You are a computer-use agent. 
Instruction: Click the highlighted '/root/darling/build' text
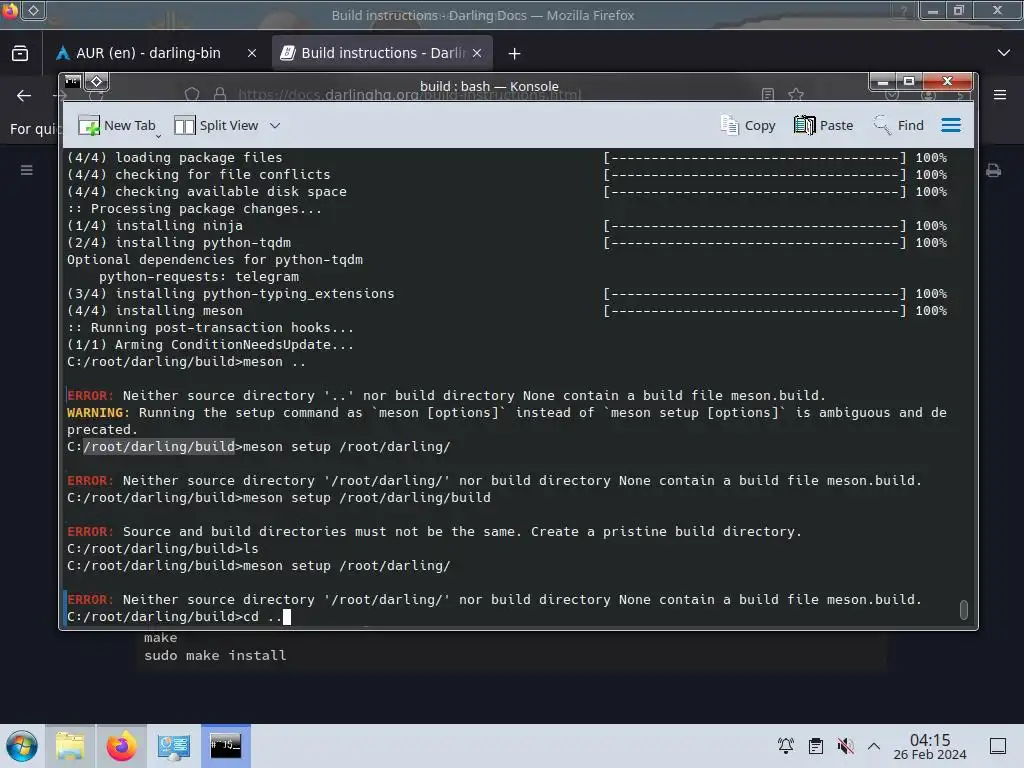coord(159,447)
